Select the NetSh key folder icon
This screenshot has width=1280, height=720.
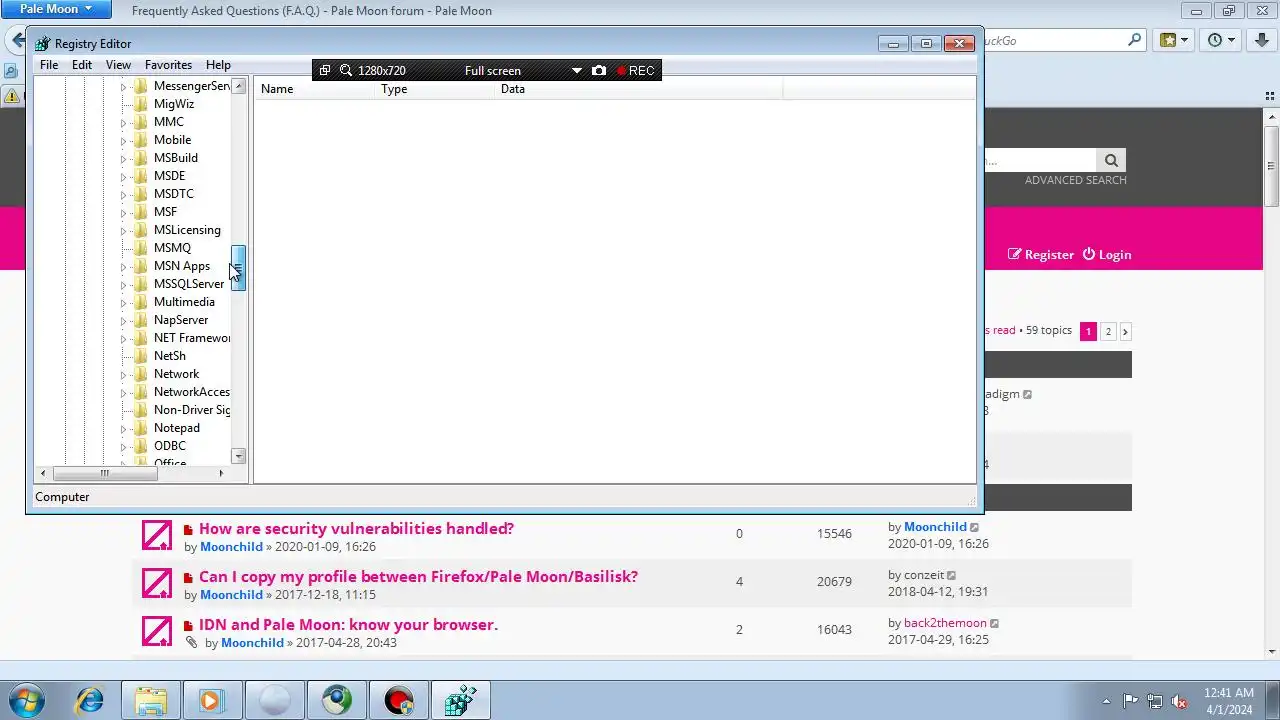[x=141, y=356]
